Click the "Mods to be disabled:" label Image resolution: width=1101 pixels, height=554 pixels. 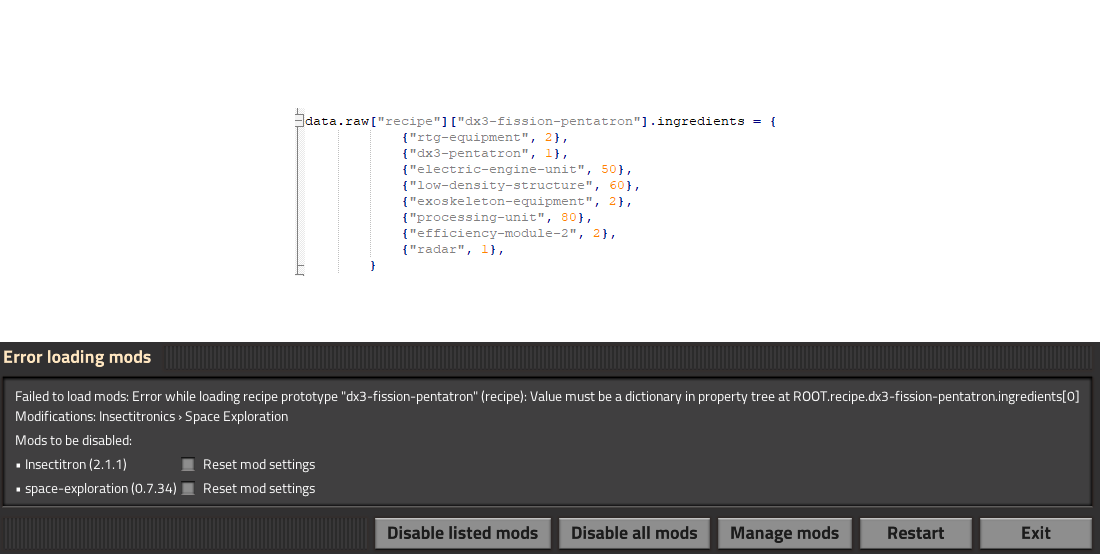(74, 440)
